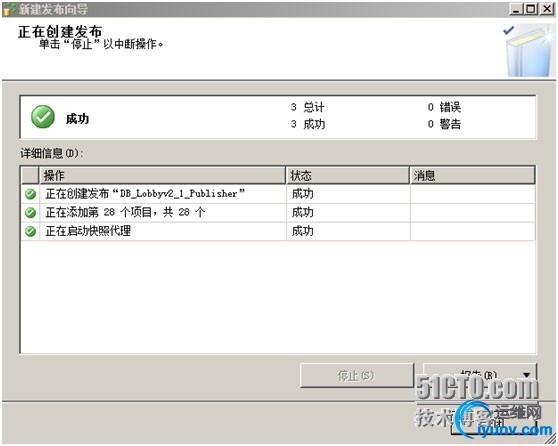The image size is (558, 446).
Task: Click the bold 成功 overall status label
Action: point(77,119)
